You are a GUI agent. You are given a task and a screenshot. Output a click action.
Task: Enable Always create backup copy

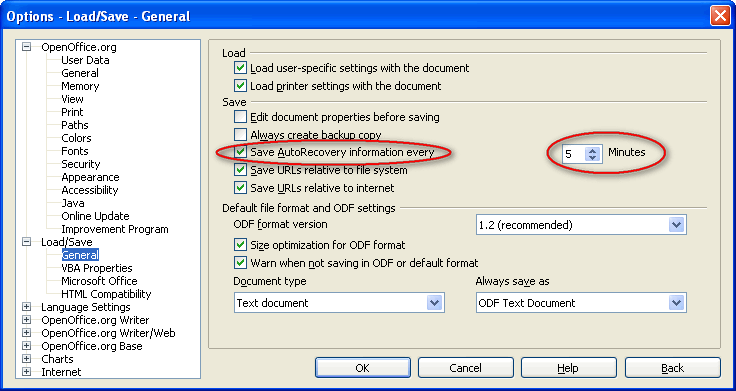click(240, 135)
